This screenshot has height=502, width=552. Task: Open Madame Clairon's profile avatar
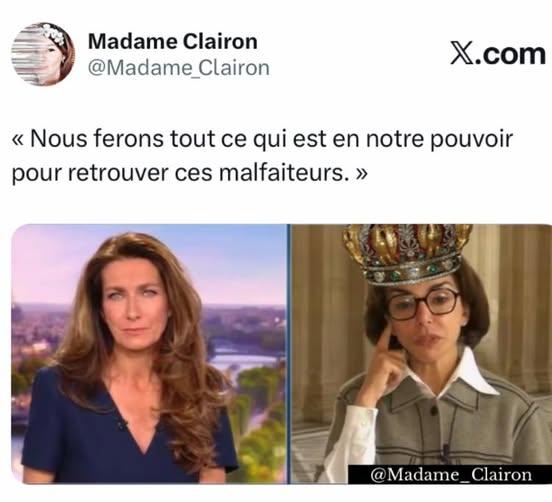click(43, 54)
